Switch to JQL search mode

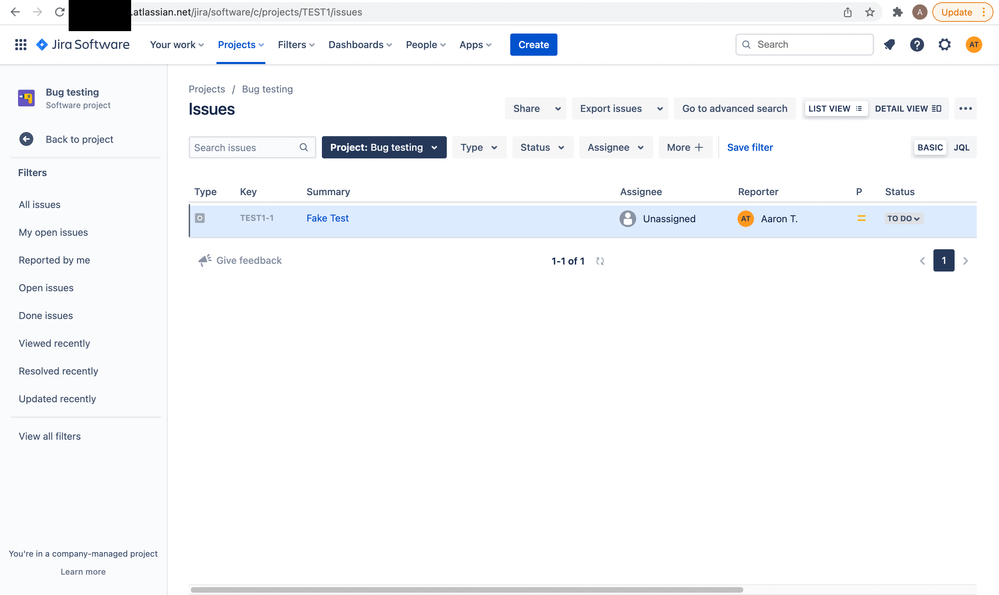(x=961, y=147)
